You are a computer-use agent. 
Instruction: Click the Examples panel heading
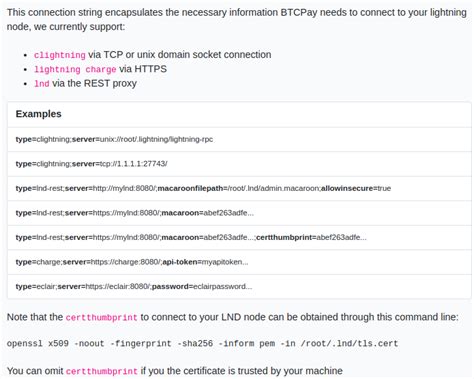(x=39, y=114)
